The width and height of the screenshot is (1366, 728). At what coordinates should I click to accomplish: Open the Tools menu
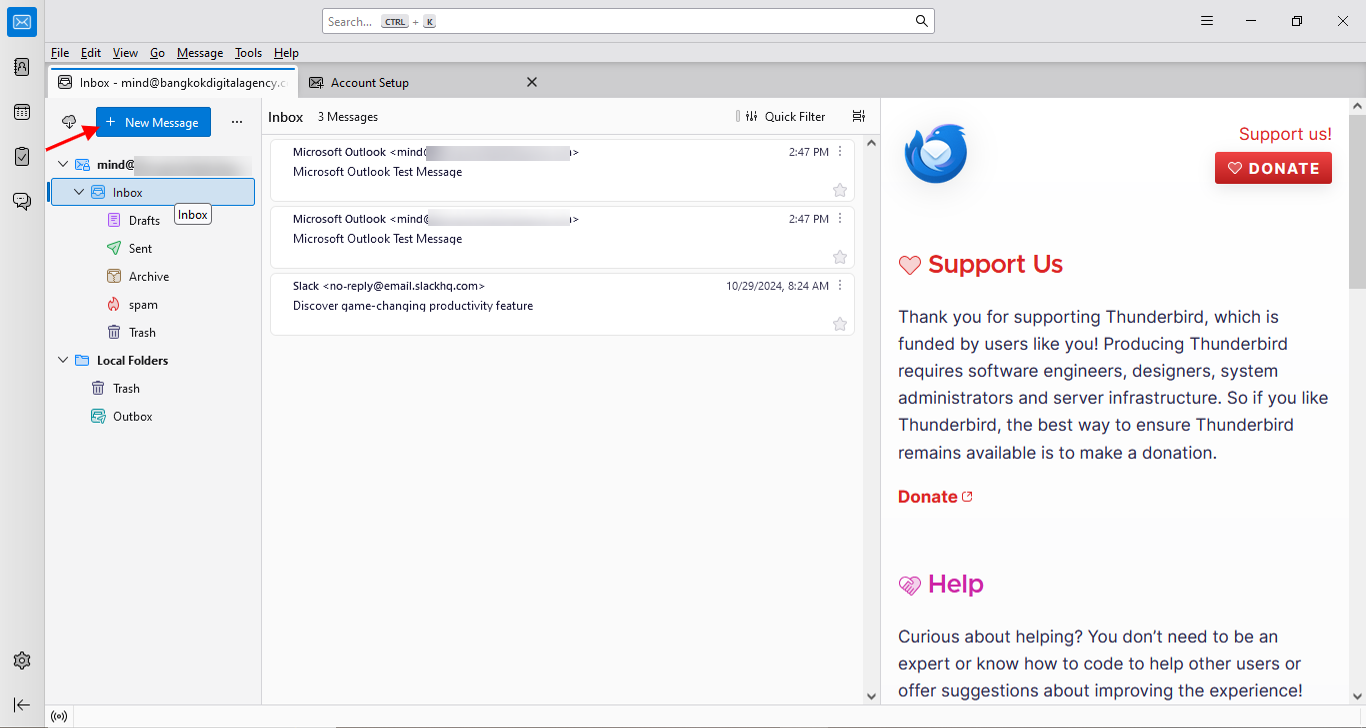[249, 53]
